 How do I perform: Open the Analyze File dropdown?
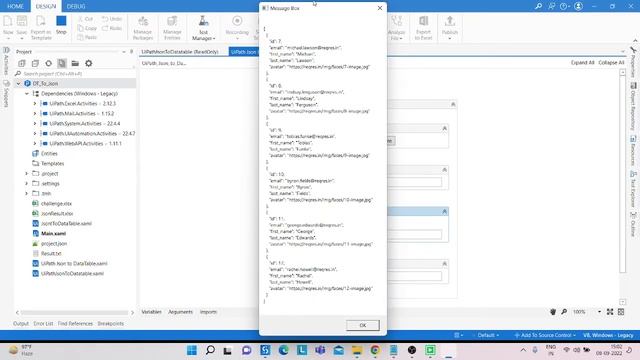[x=396, y=28]
